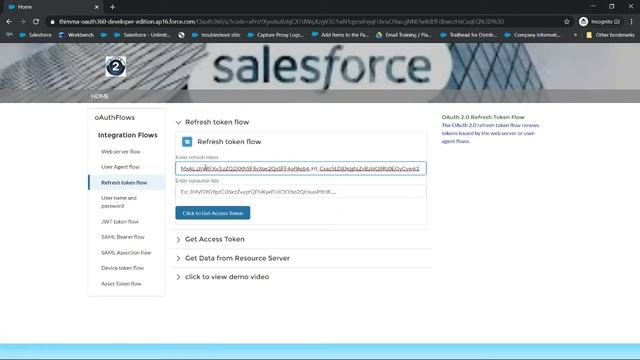This screenshot has height=360, width=640.
Task: Select SAML Assertion flow in sidebar
Action: pos(126,253)
